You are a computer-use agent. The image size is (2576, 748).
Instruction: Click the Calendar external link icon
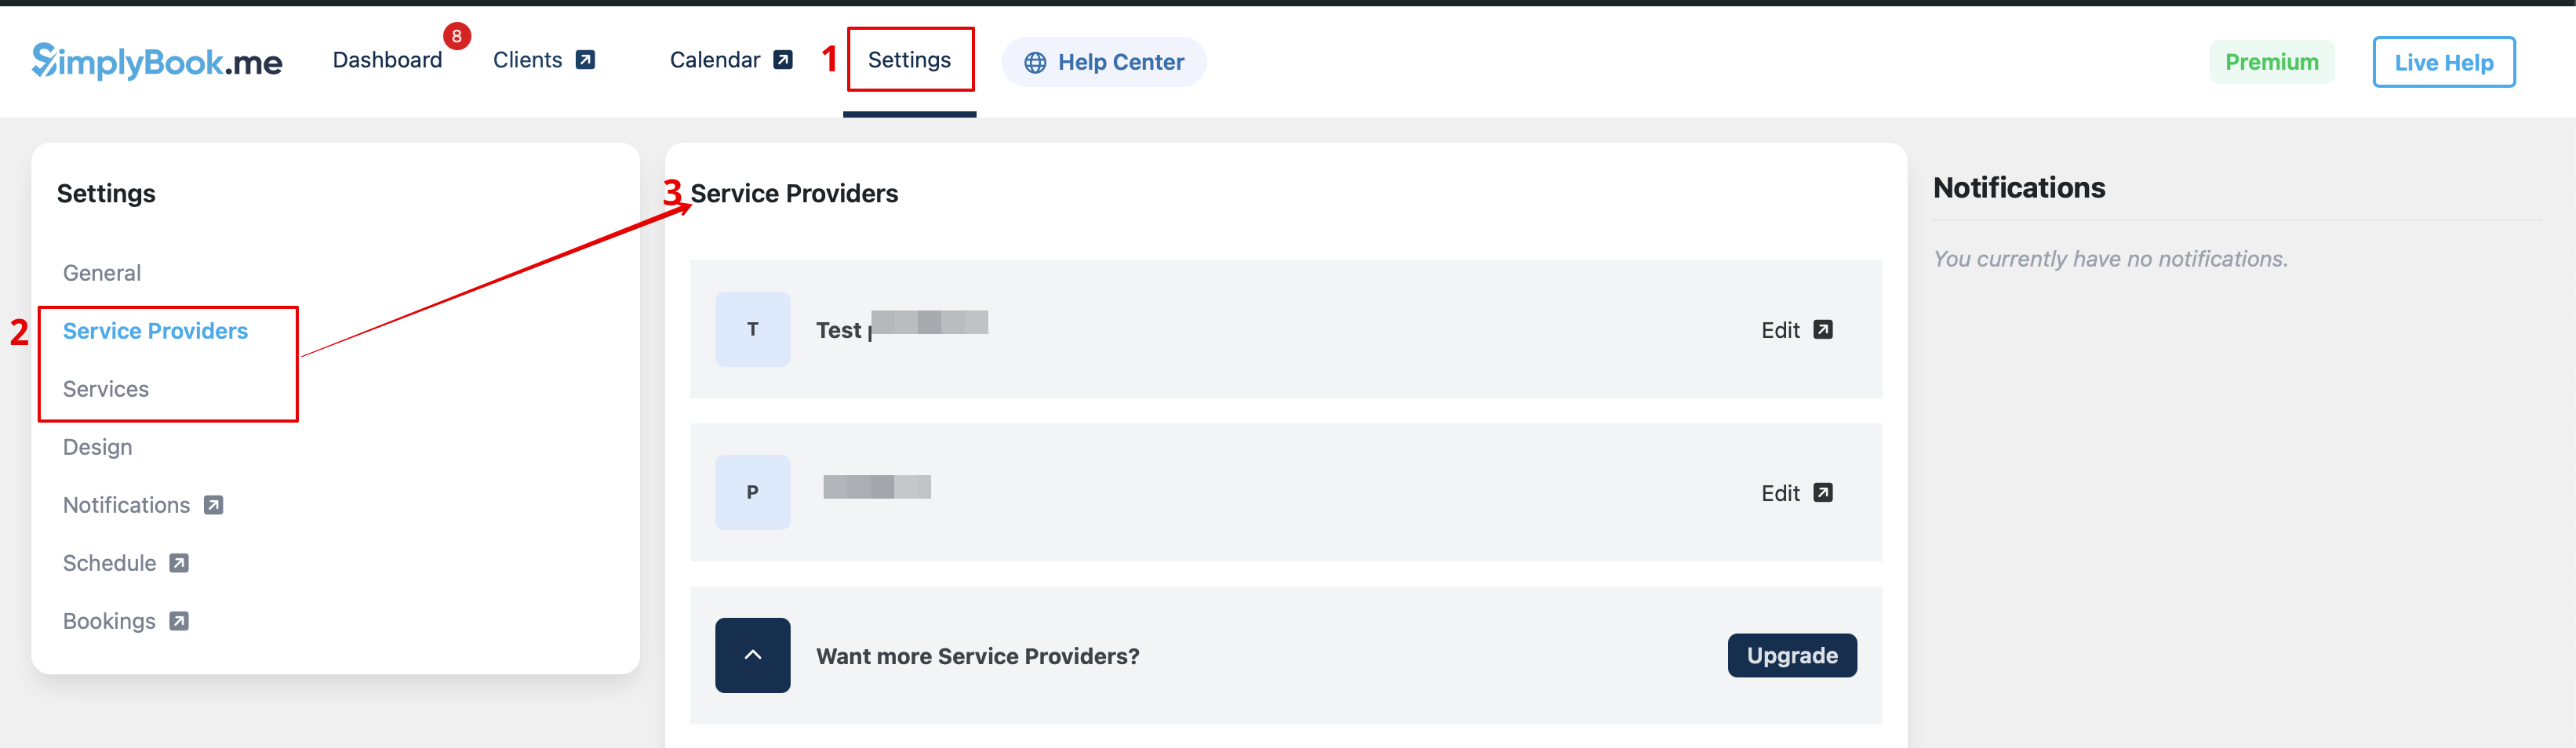[x=783, y=60]
